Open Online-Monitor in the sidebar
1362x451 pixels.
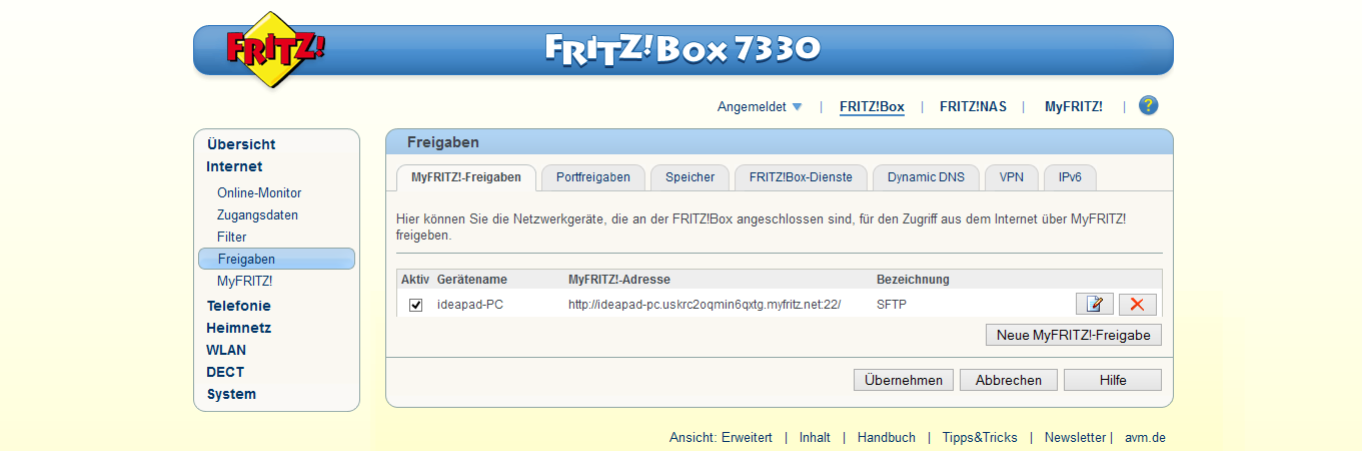259,193
